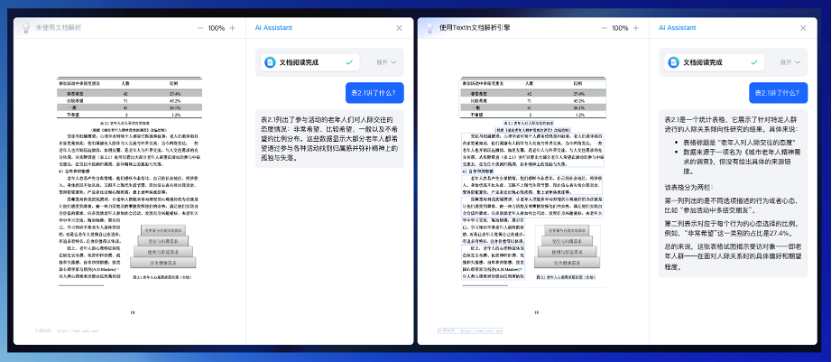The height and width of the screenshot is (362, 832).
Task: Open AI Assistant tab in Textin window
Action: pyautogui.click(x=678, y=28)
